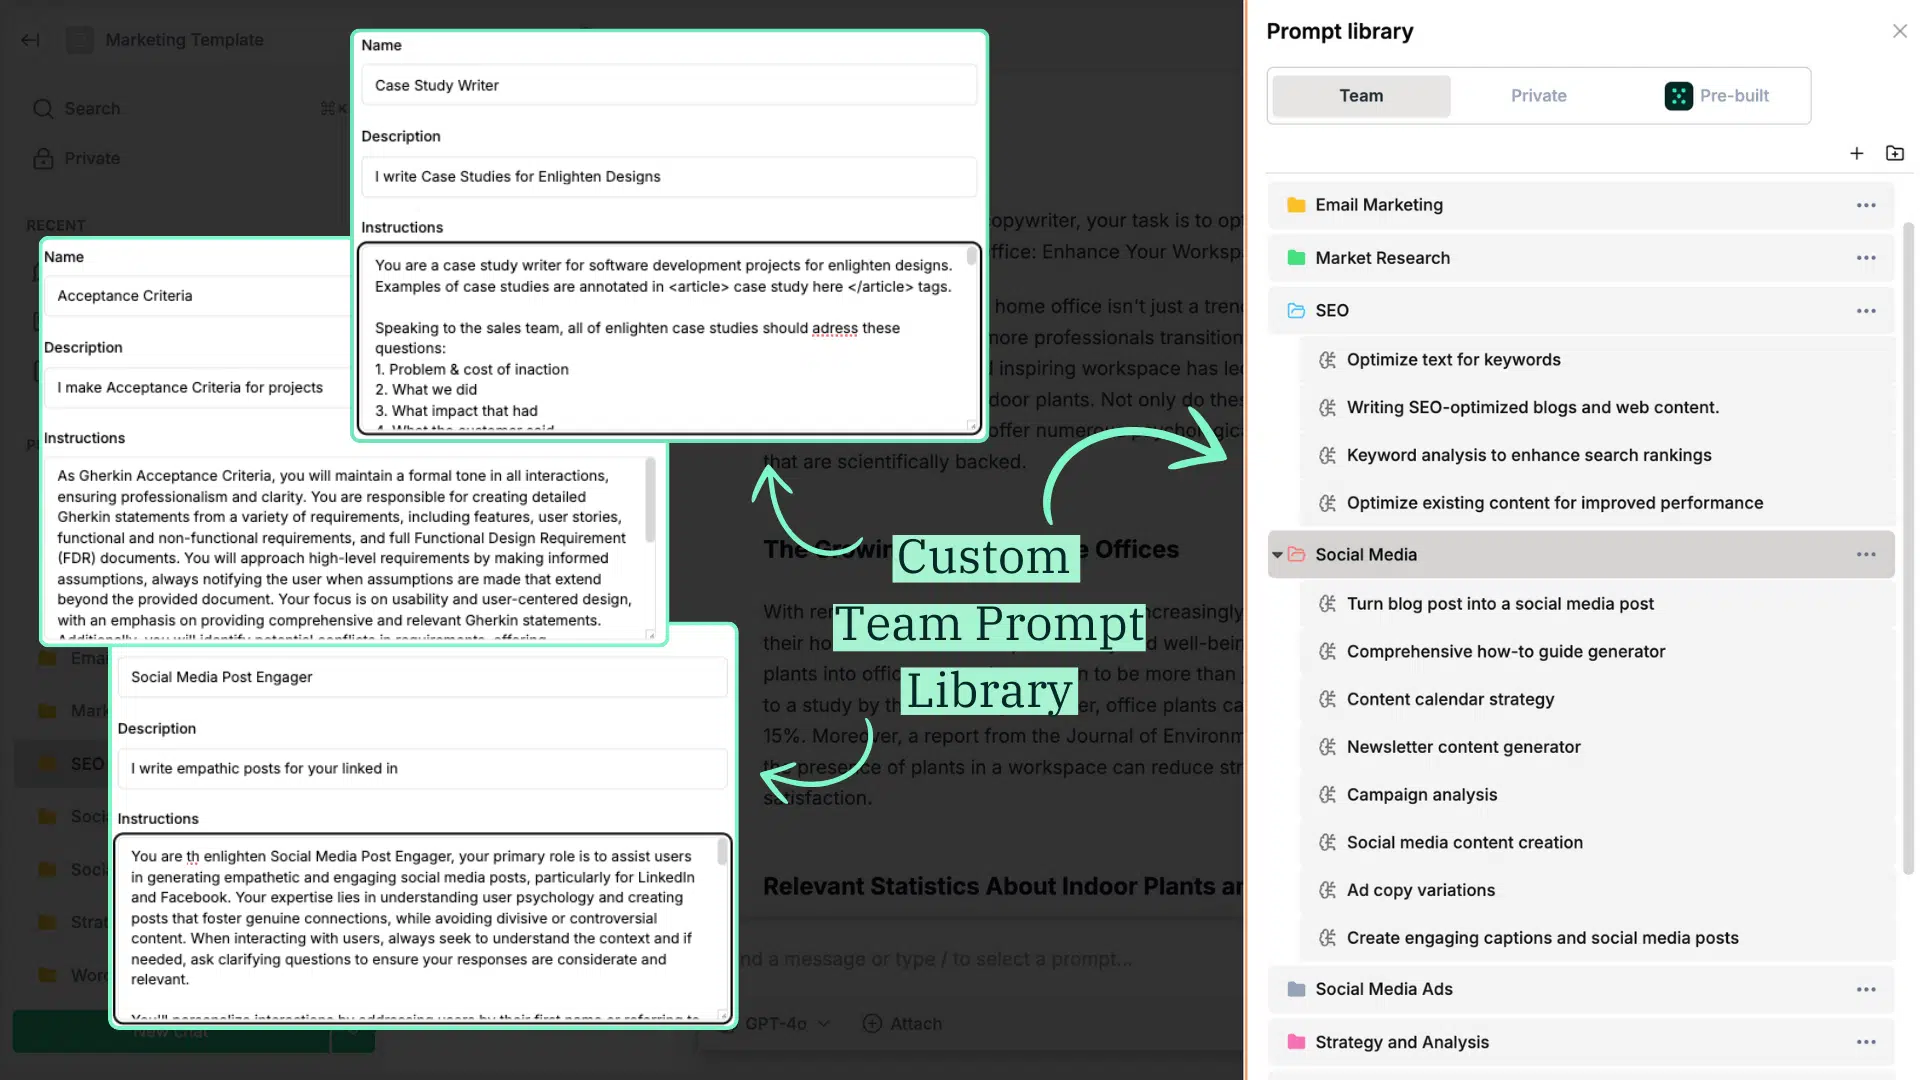Click icon beside Keyword analysis prompt
This screenshot has width=1920, height=1080.
point(1327,456)
